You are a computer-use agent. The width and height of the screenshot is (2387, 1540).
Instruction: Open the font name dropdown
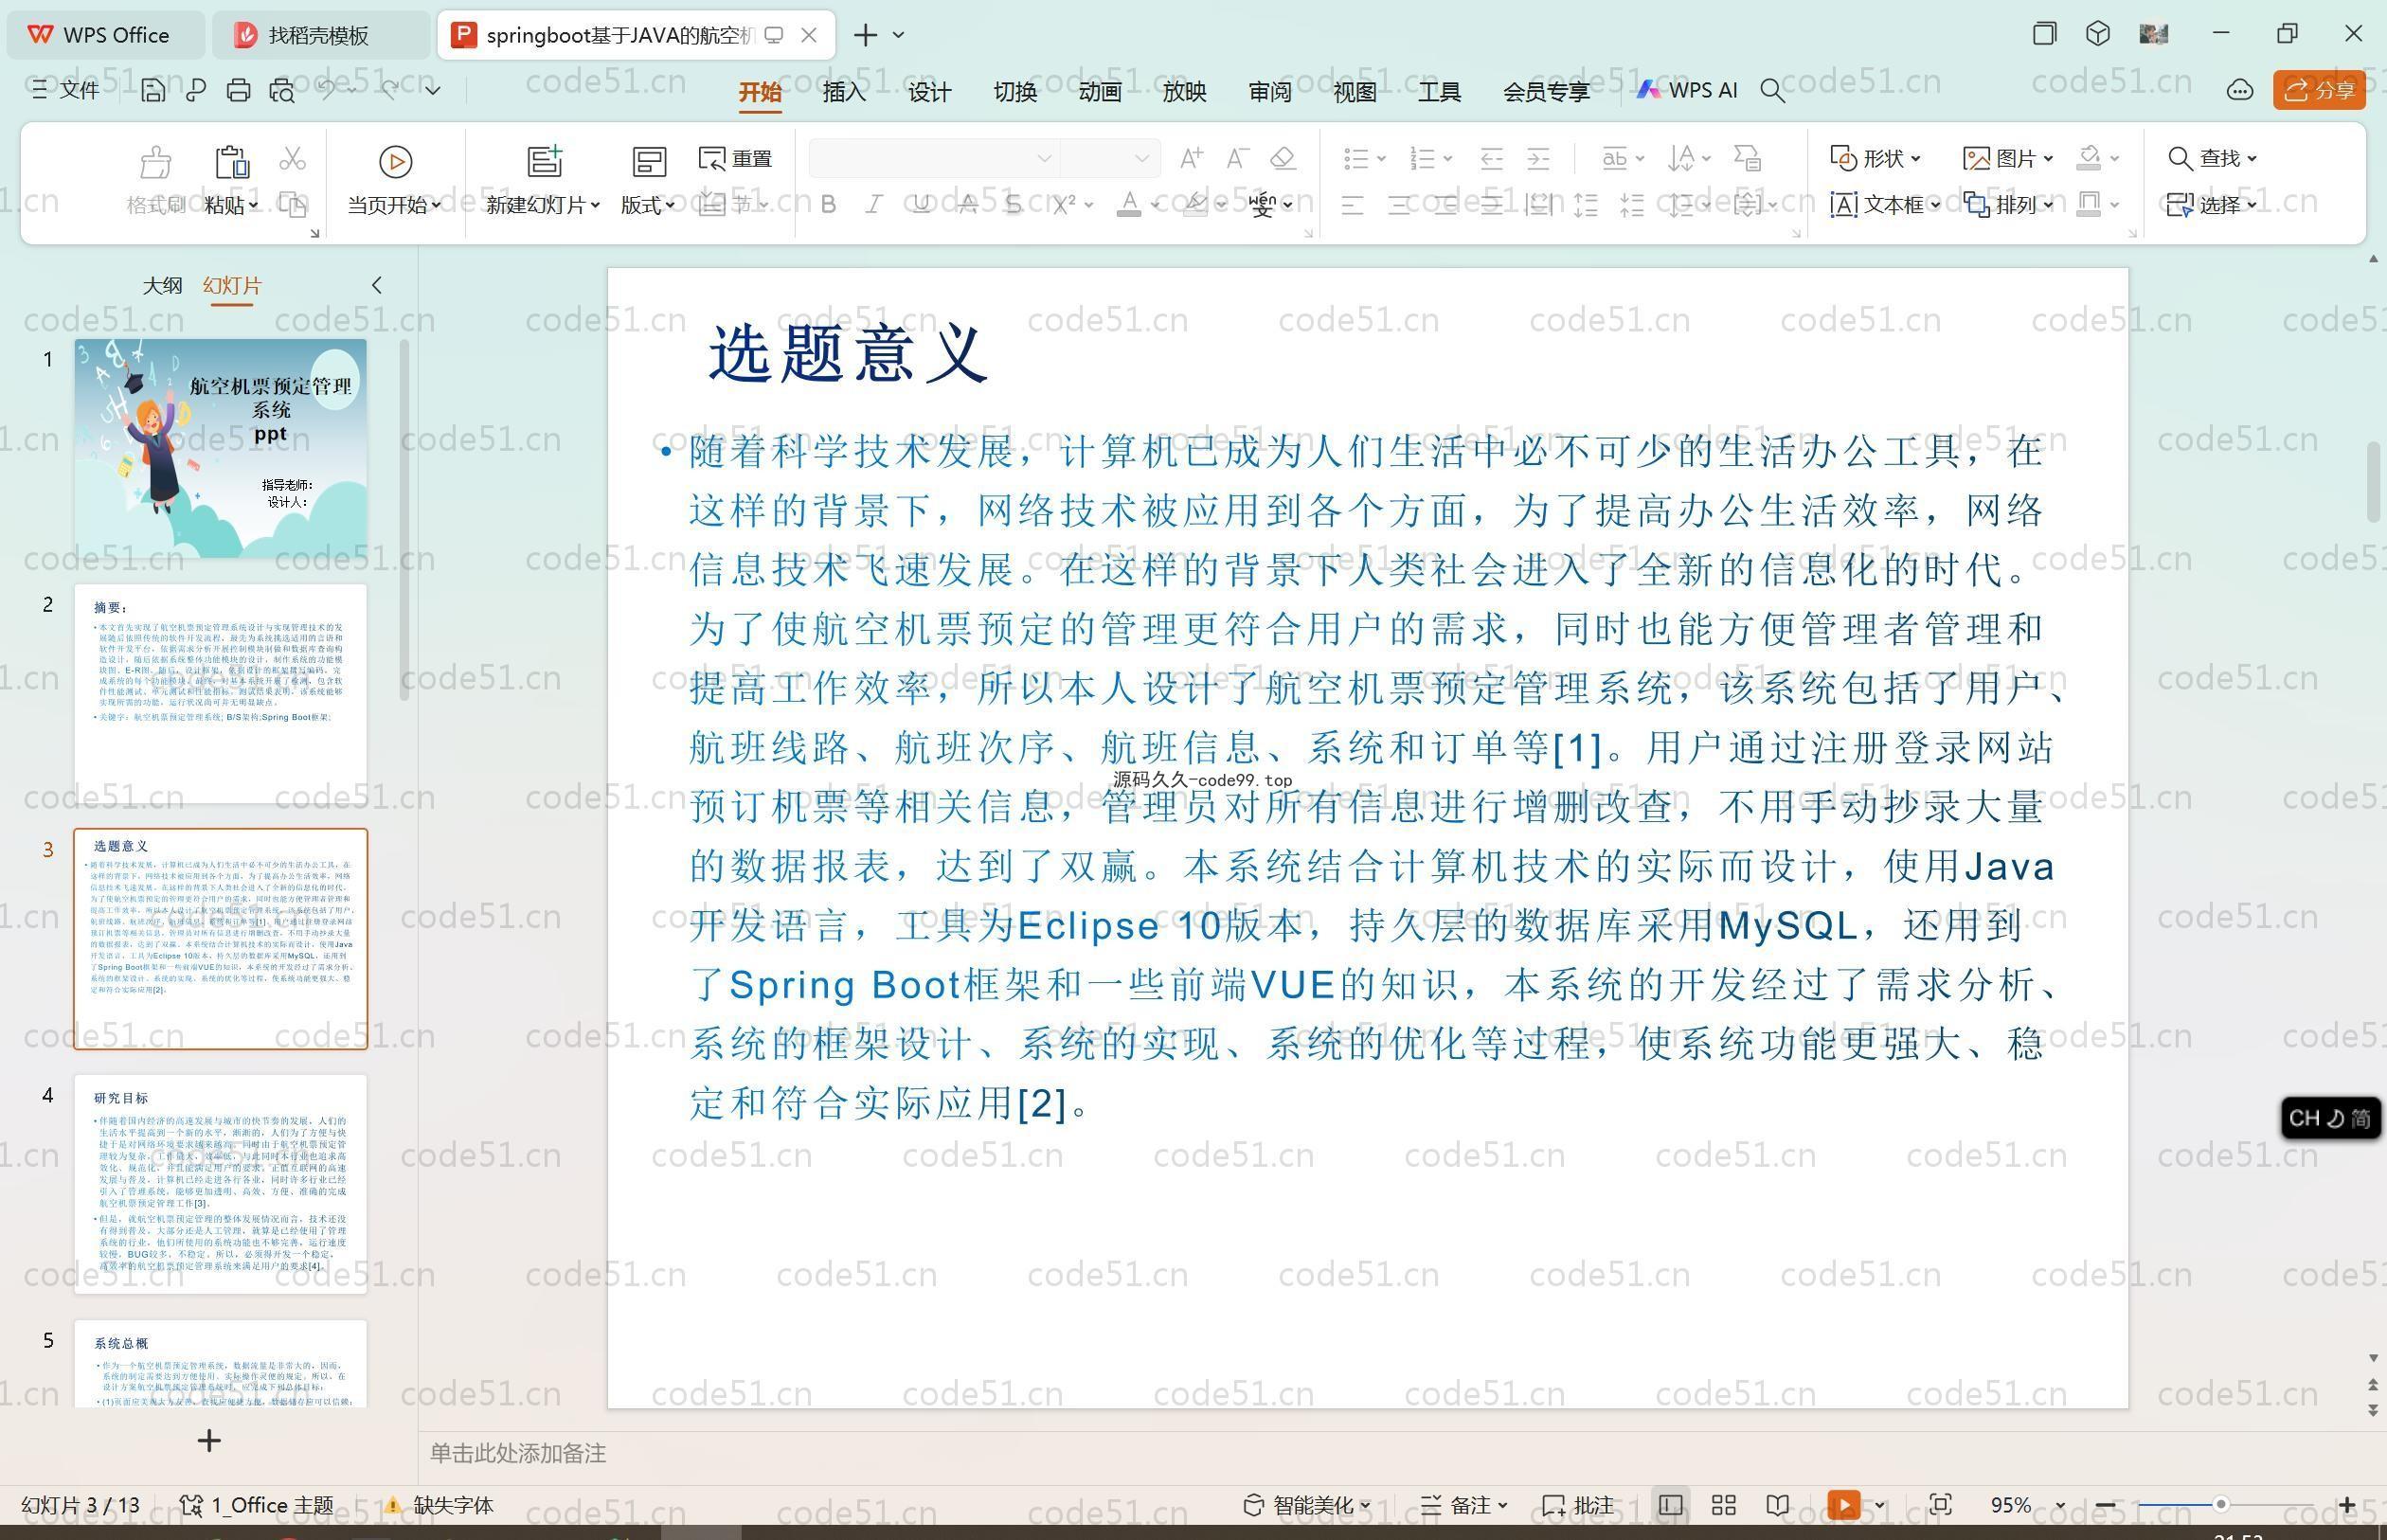[1044, 158]
